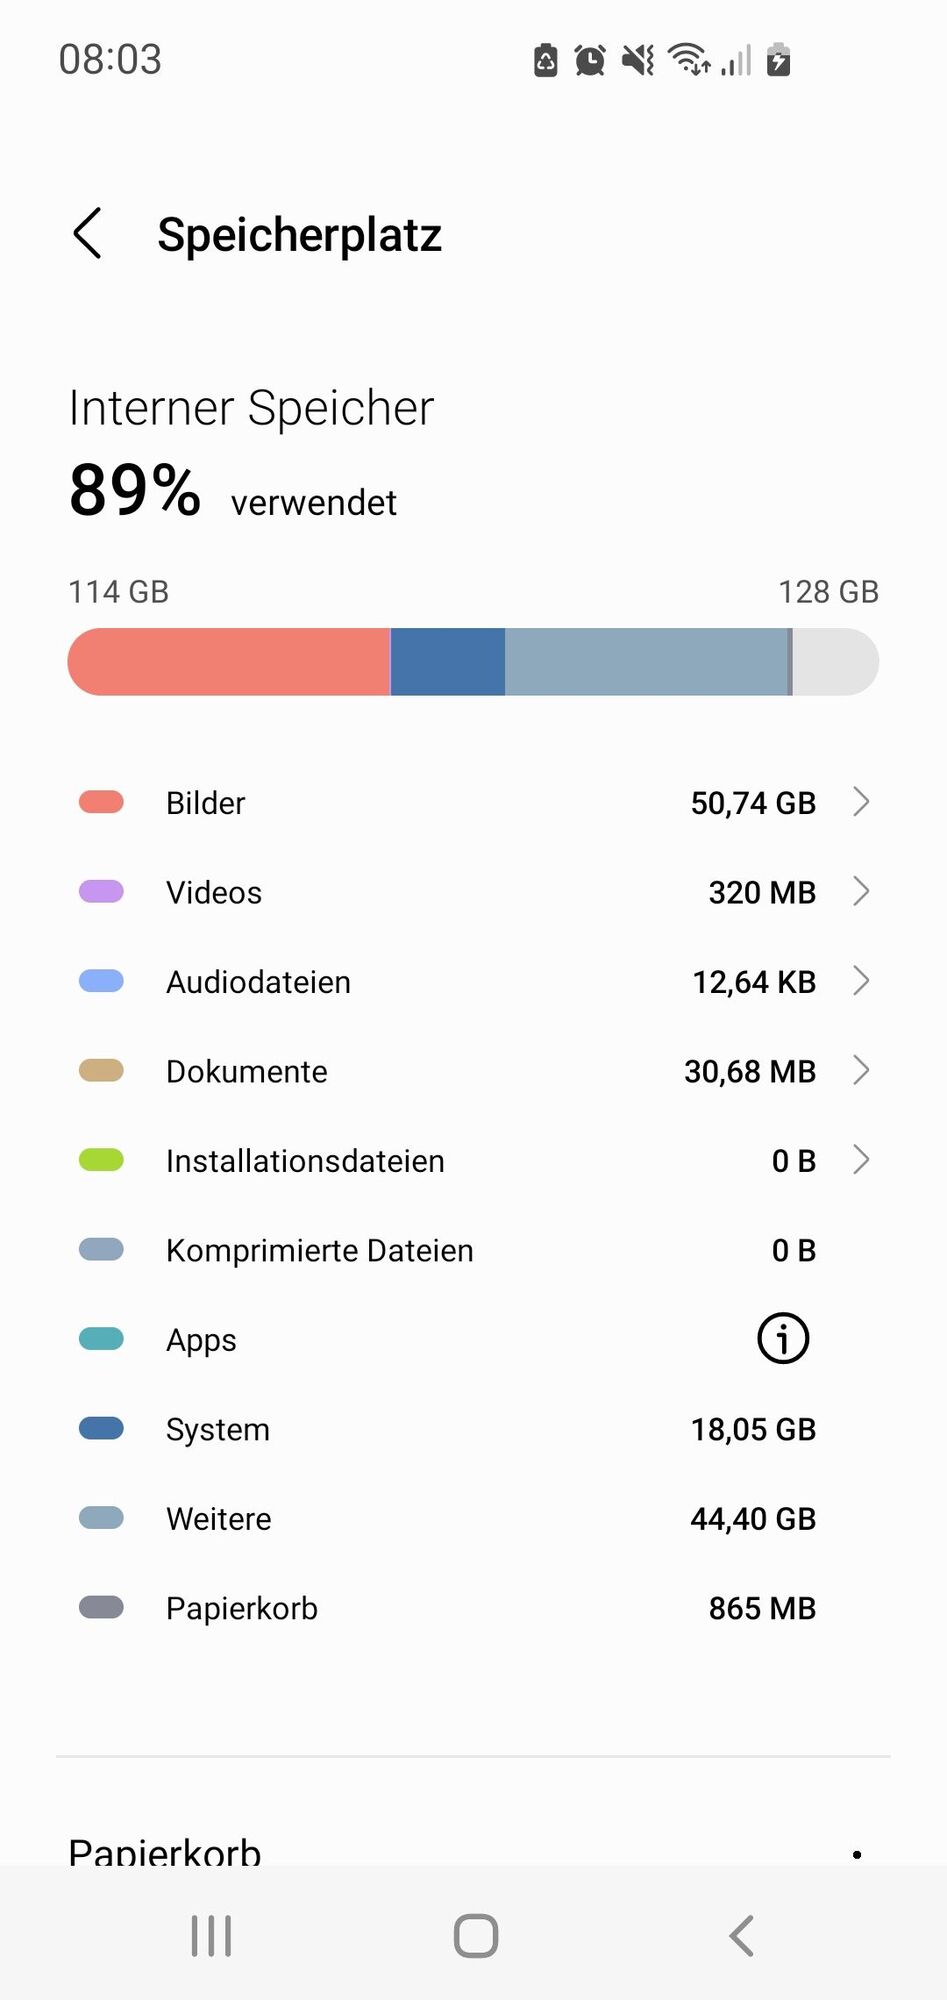This screenshot has height=2000, width=947.
Task: Select the Bilder 50,74 GB row
Action: (473, 802)
